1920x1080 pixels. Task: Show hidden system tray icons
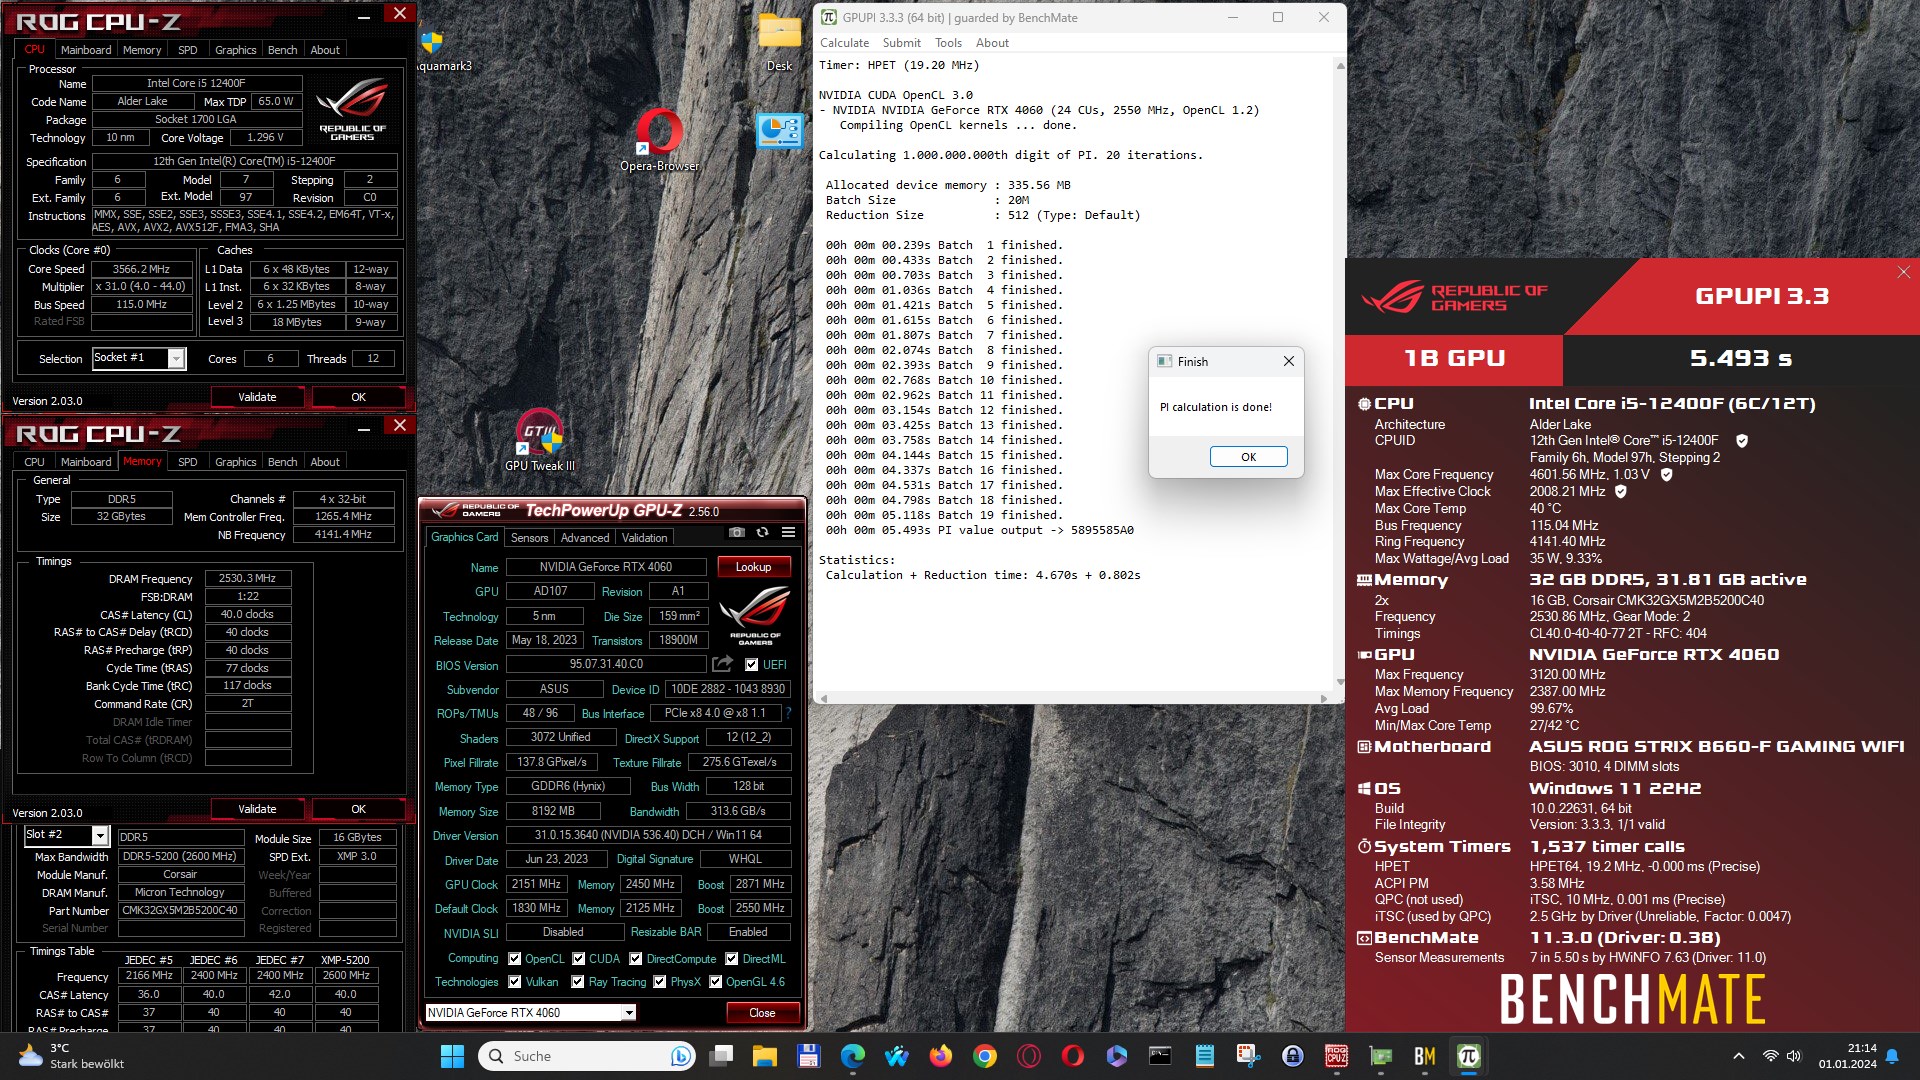[x=1739, y=1056]
